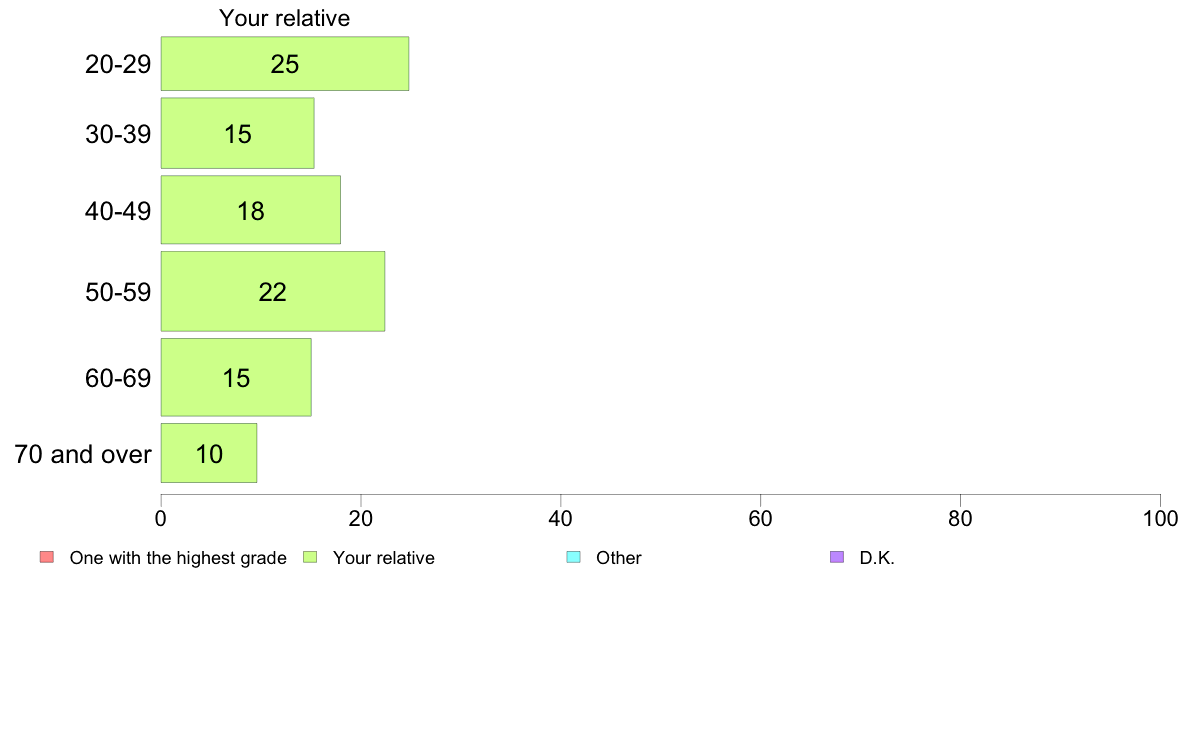Click the axis tick label 40
This screenshot has height=736, width=1188.
tap(561, 518)
